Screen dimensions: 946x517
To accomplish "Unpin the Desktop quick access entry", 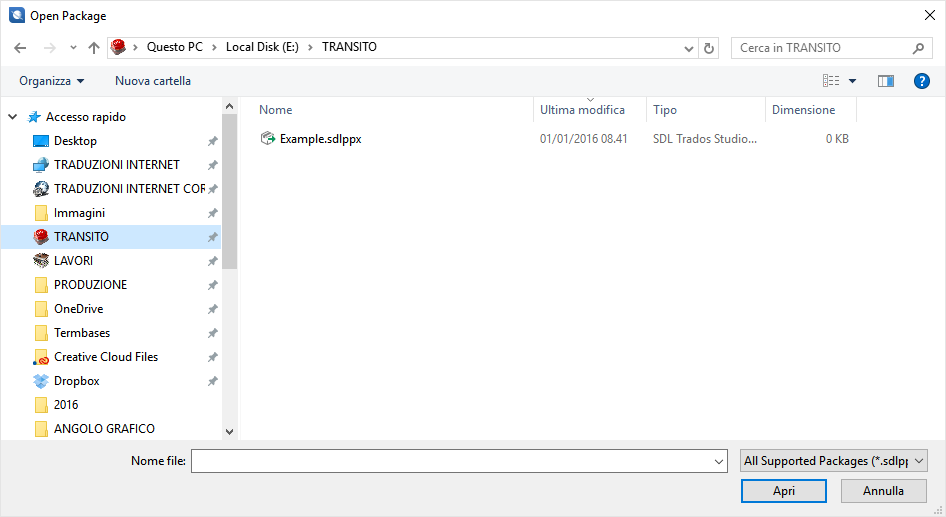I will (x=212, y=141).
